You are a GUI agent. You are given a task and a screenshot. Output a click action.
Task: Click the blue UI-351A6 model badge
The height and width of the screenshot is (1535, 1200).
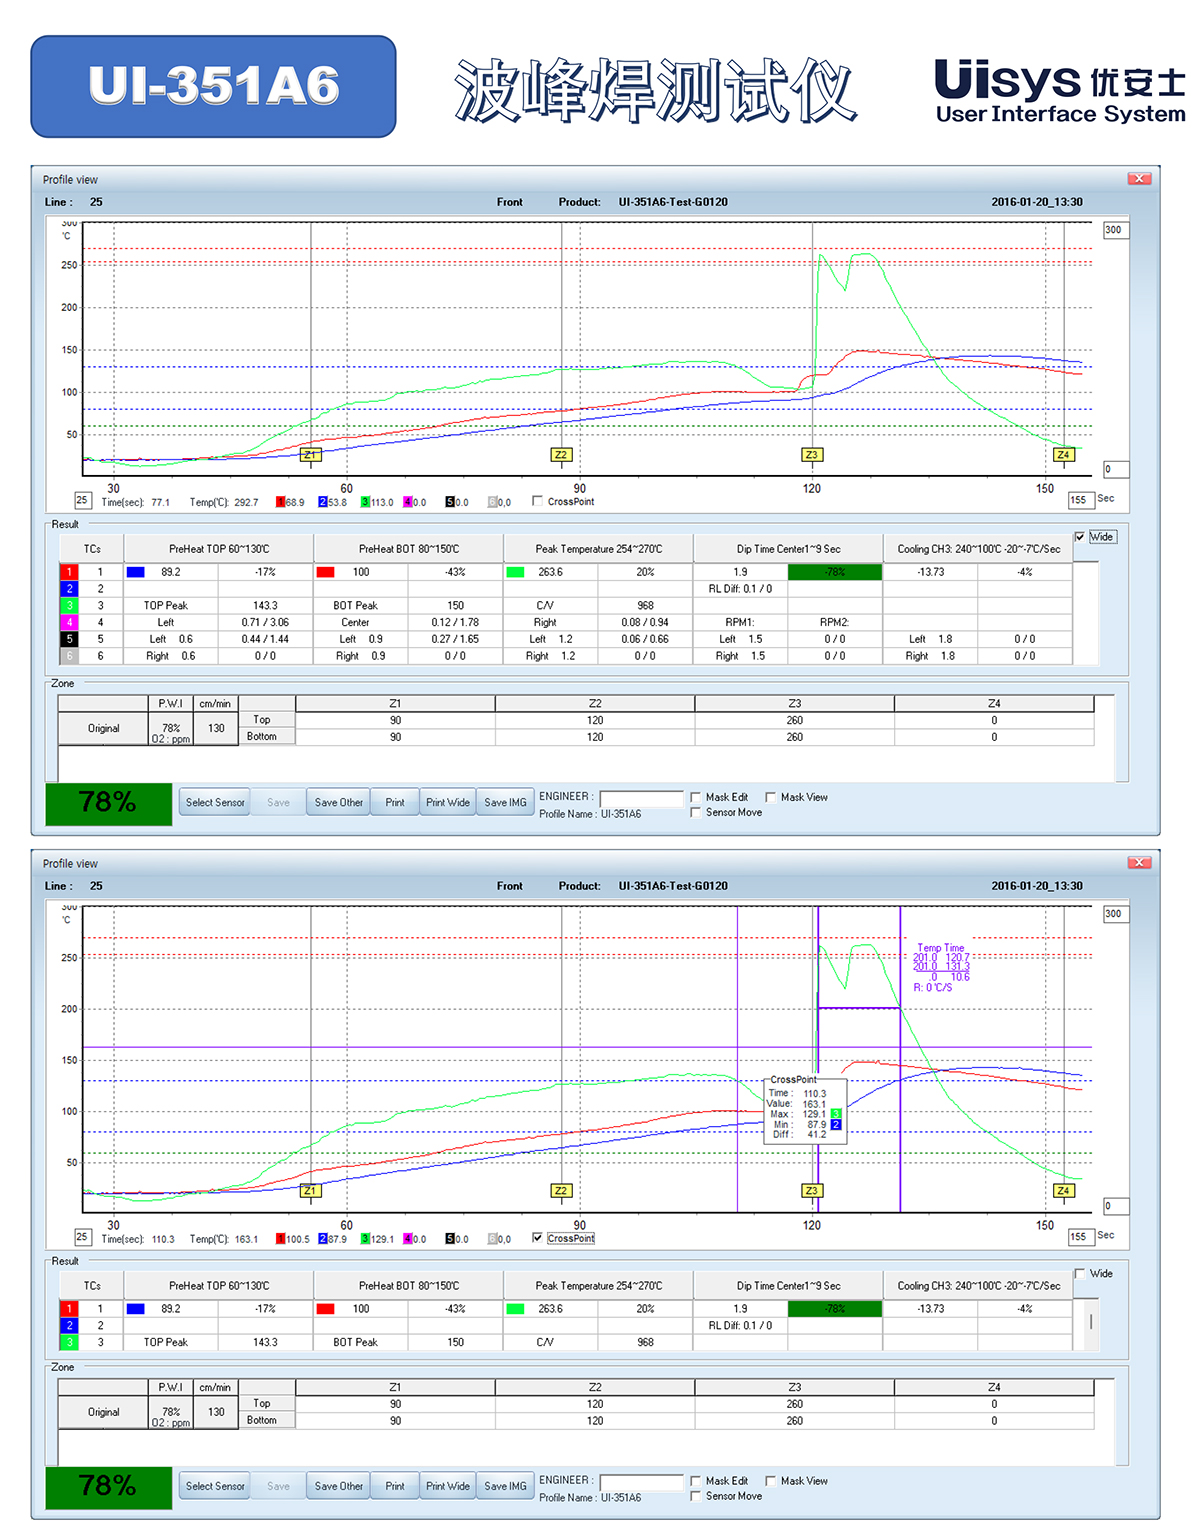tap(213, 87)
